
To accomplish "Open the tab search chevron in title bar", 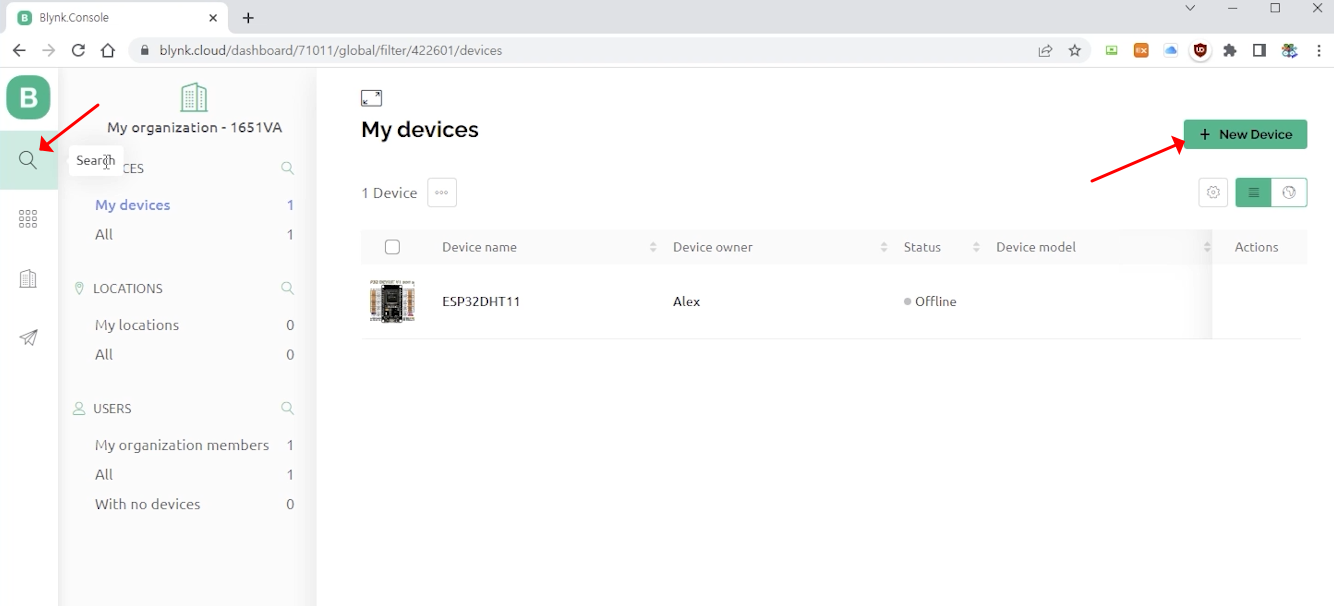I will (1190, 8).
